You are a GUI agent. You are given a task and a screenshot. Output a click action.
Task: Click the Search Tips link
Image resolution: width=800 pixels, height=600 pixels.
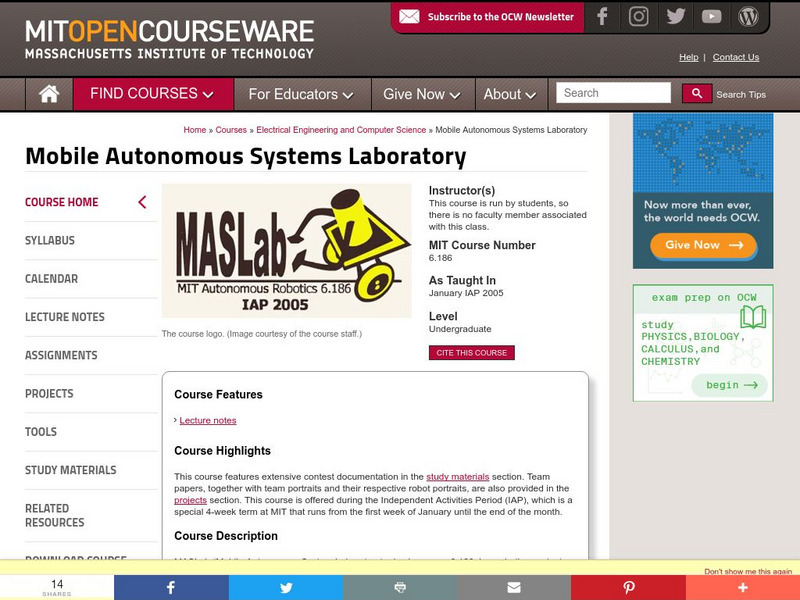[741, 94]
